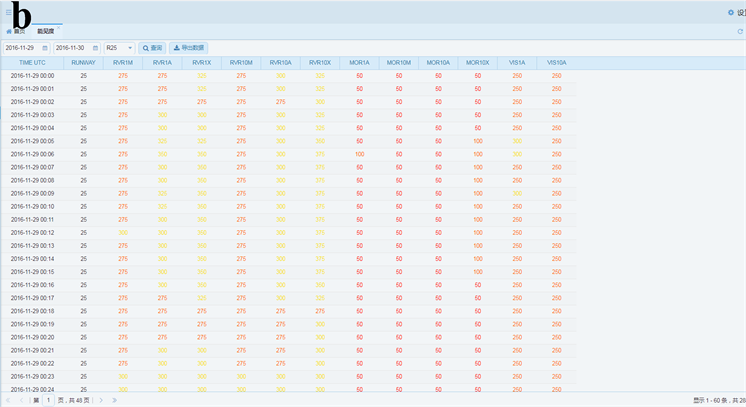The image size is (746, 407).
Task: Close the 能见度 tab
Action: [58, 27]
